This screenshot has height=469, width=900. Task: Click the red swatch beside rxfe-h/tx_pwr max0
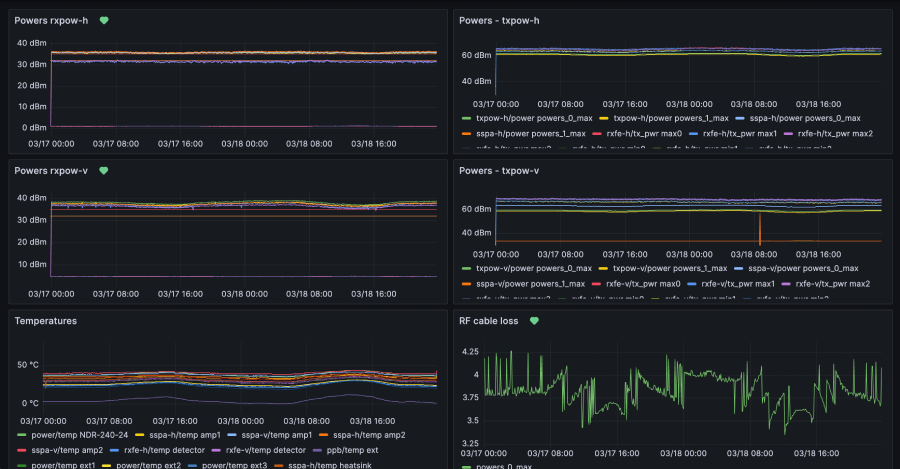[597, 134]
